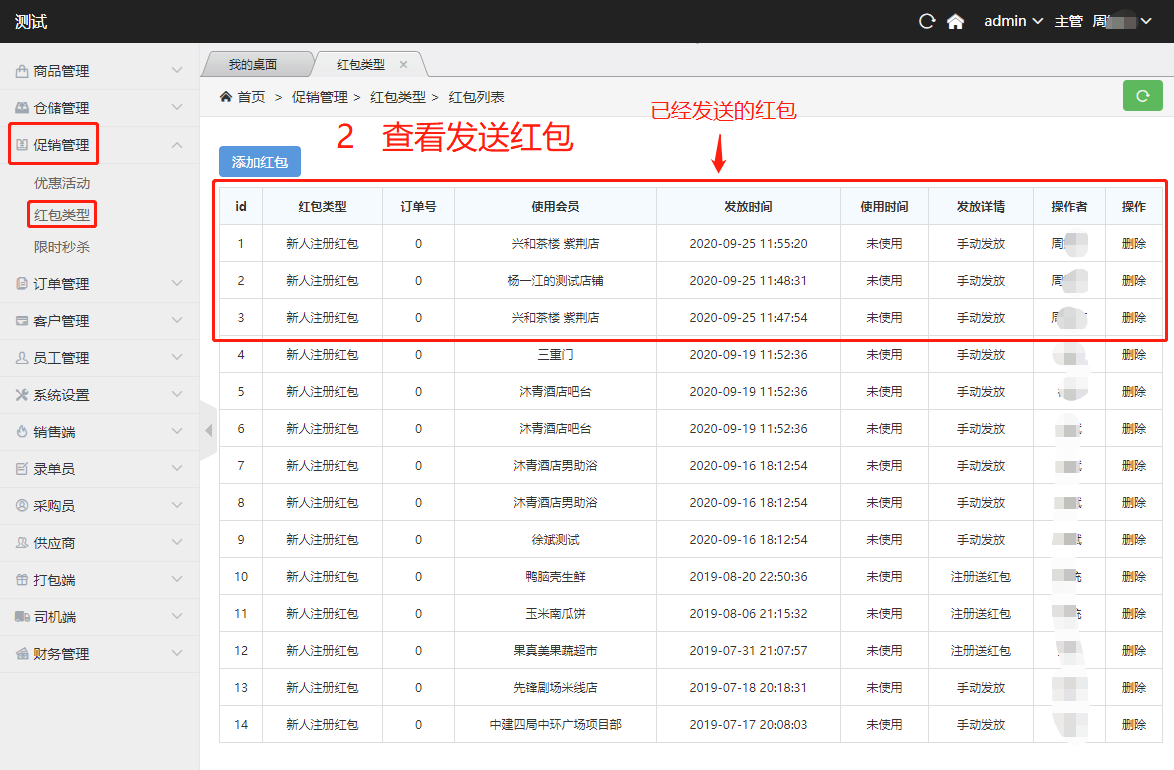Open the admin dropdown menu
Image resolution: width=1174 pixels, height=770 pixels.
coord(1013,21)
